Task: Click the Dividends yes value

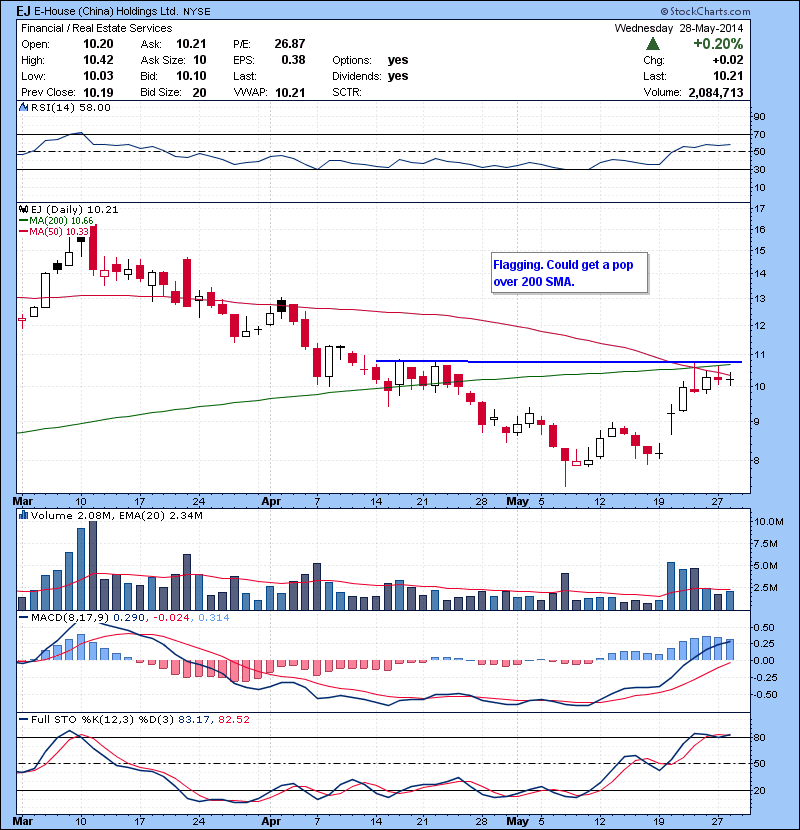Action: (398, 76)
